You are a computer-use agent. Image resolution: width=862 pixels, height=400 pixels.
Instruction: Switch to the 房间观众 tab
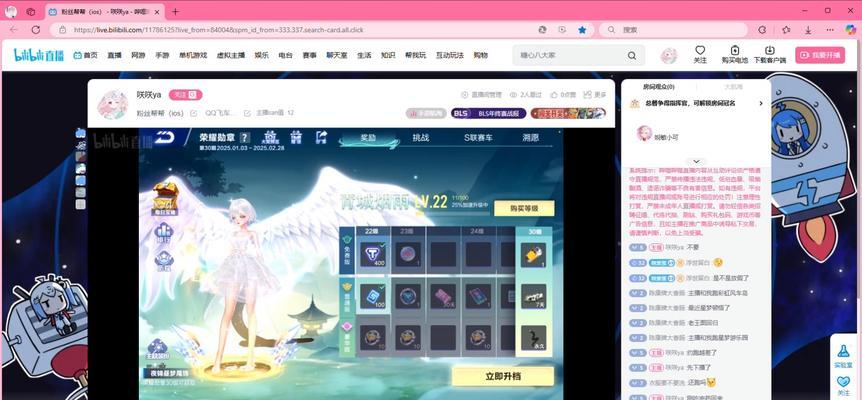coord(659,87)
